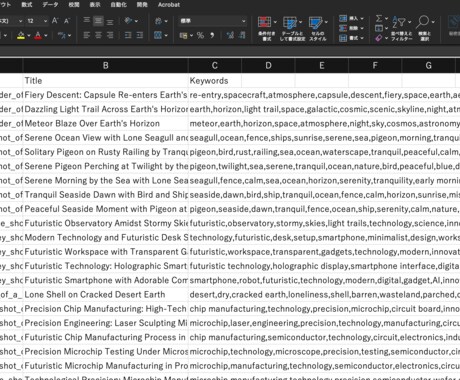
Task: Open the Acrobat ribbon tab
Action: pos(169,5)
